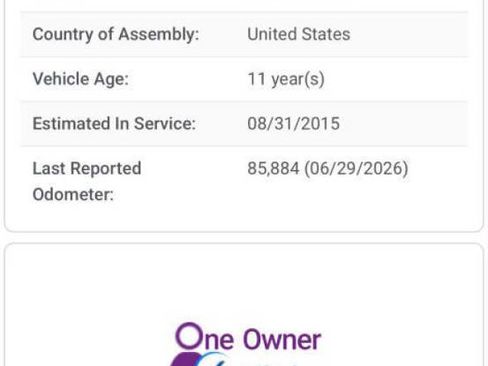Click the 08/31/2015 in-service date
Viewport: 488px width, 366px height.
pyautogui.click(x=293, y=124)
